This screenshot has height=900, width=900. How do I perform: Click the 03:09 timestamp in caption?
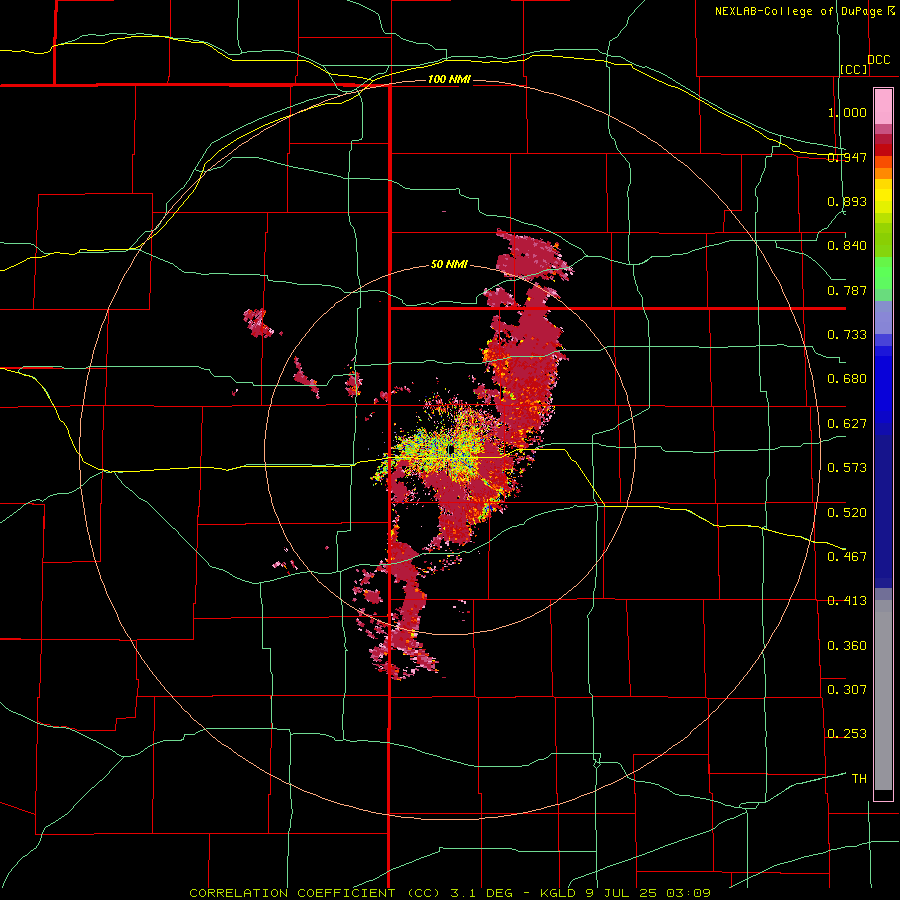(688, 893)
